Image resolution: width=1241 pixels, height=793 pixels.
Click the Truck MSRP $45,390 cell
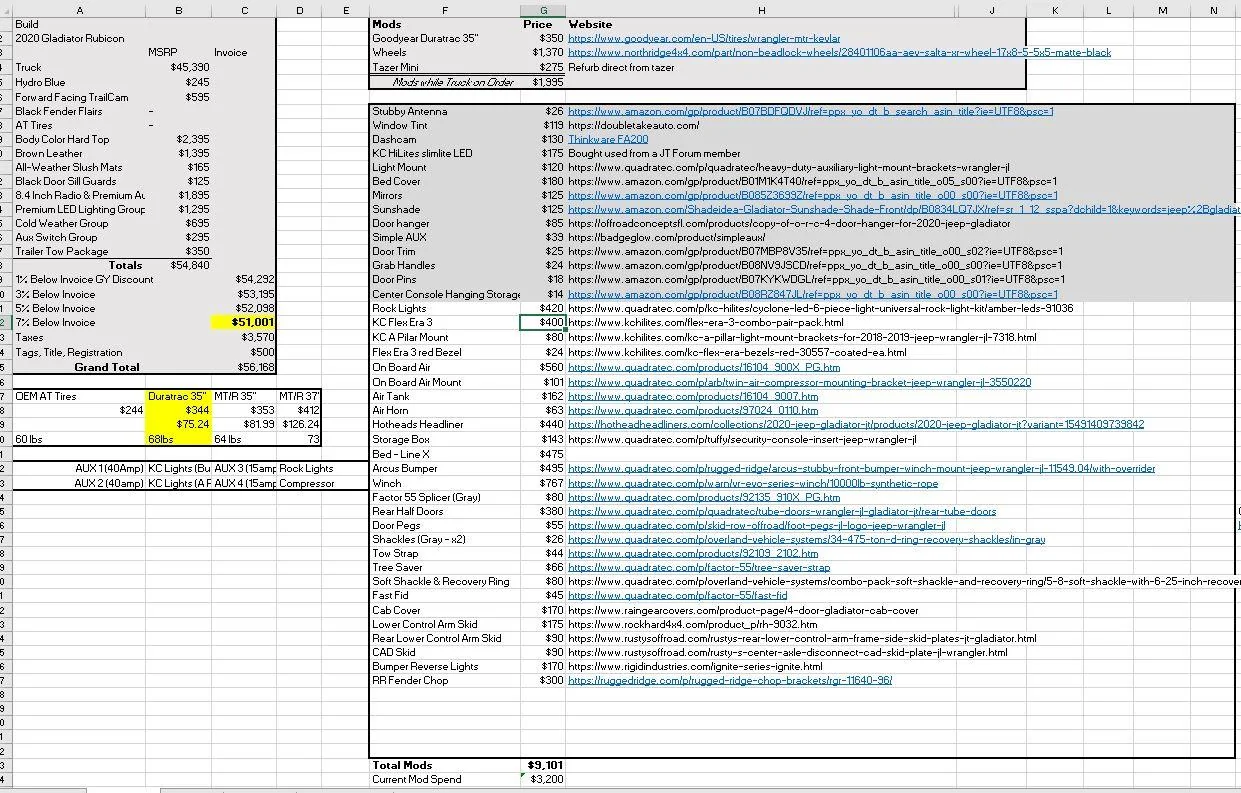179,67
